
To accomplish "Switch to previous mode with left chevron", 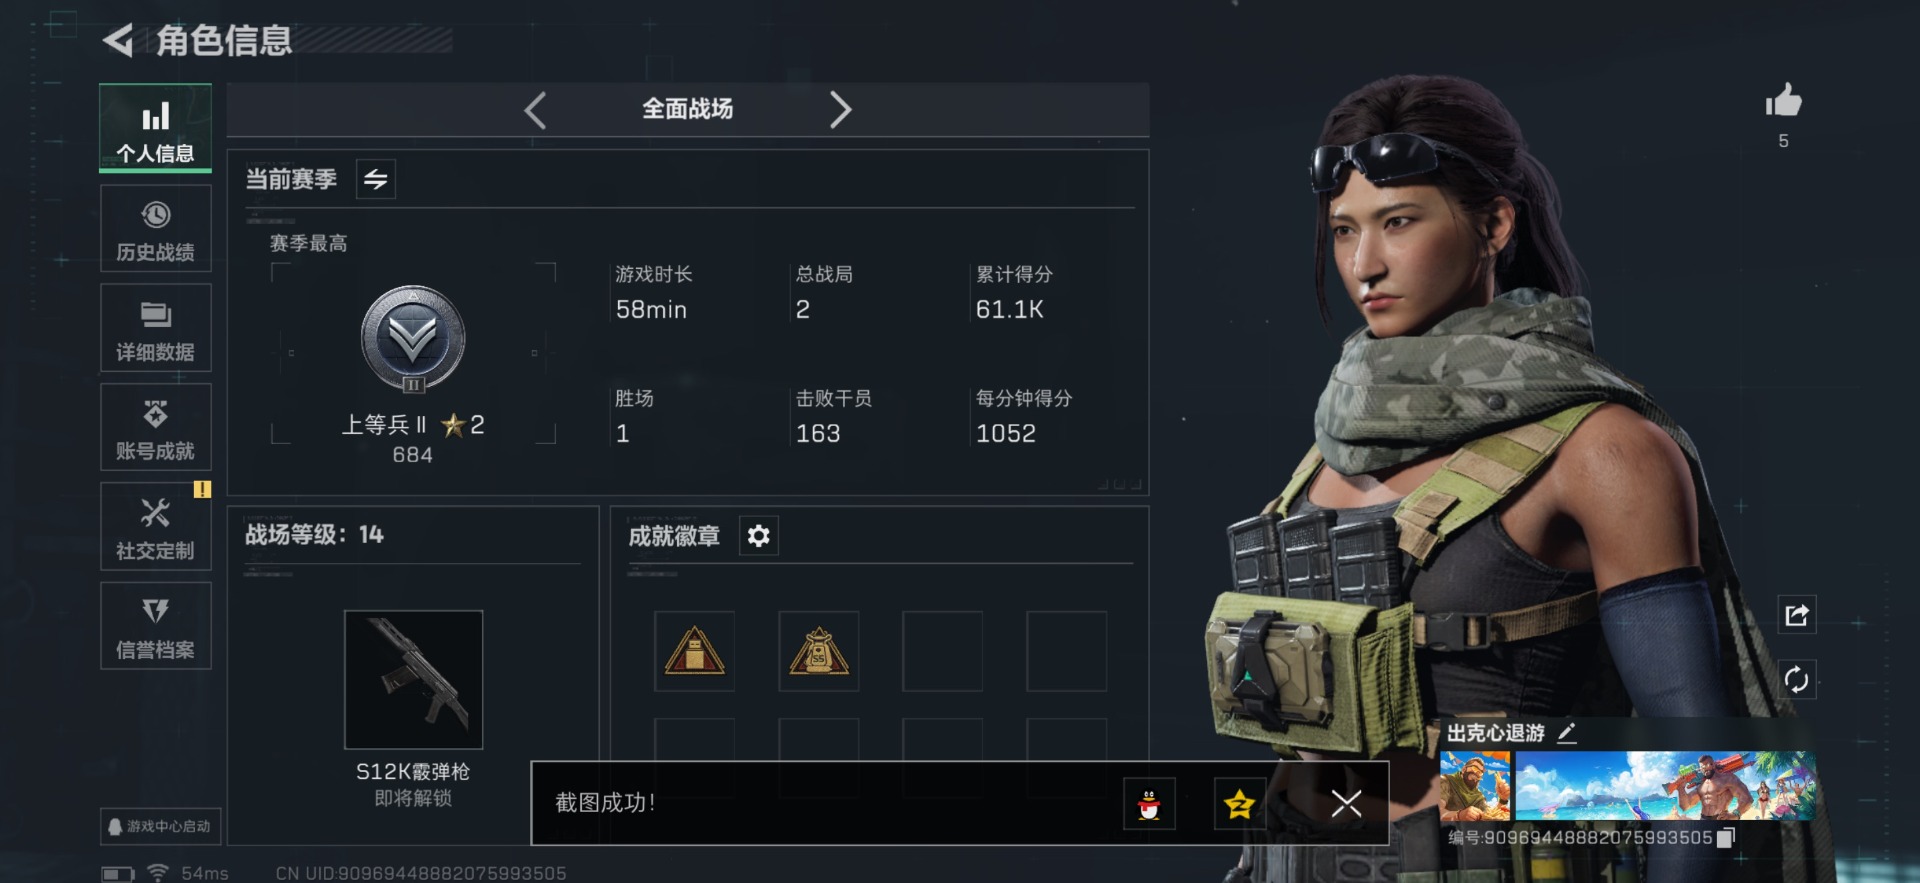I will point(535,109).
